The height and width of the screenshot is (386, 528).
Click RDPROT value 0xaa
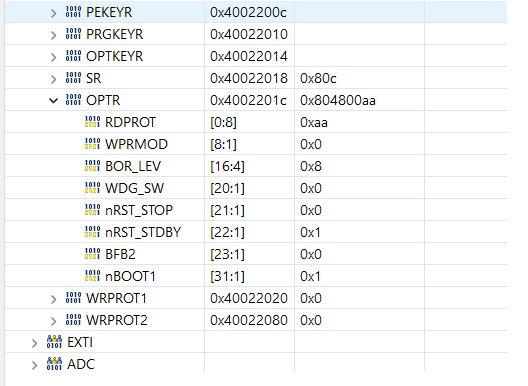(314, 122)
